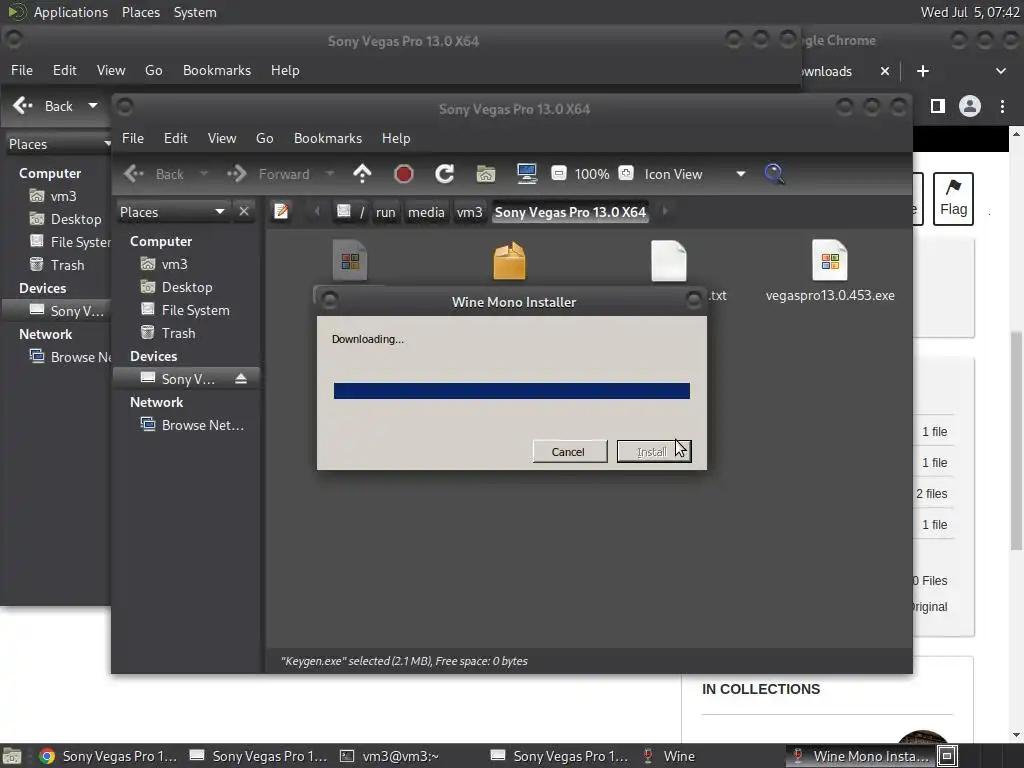The height and width of the screenshot is (768, 1024).
Task: Open Icon View mode dropdown
Action: coord(695,174)
